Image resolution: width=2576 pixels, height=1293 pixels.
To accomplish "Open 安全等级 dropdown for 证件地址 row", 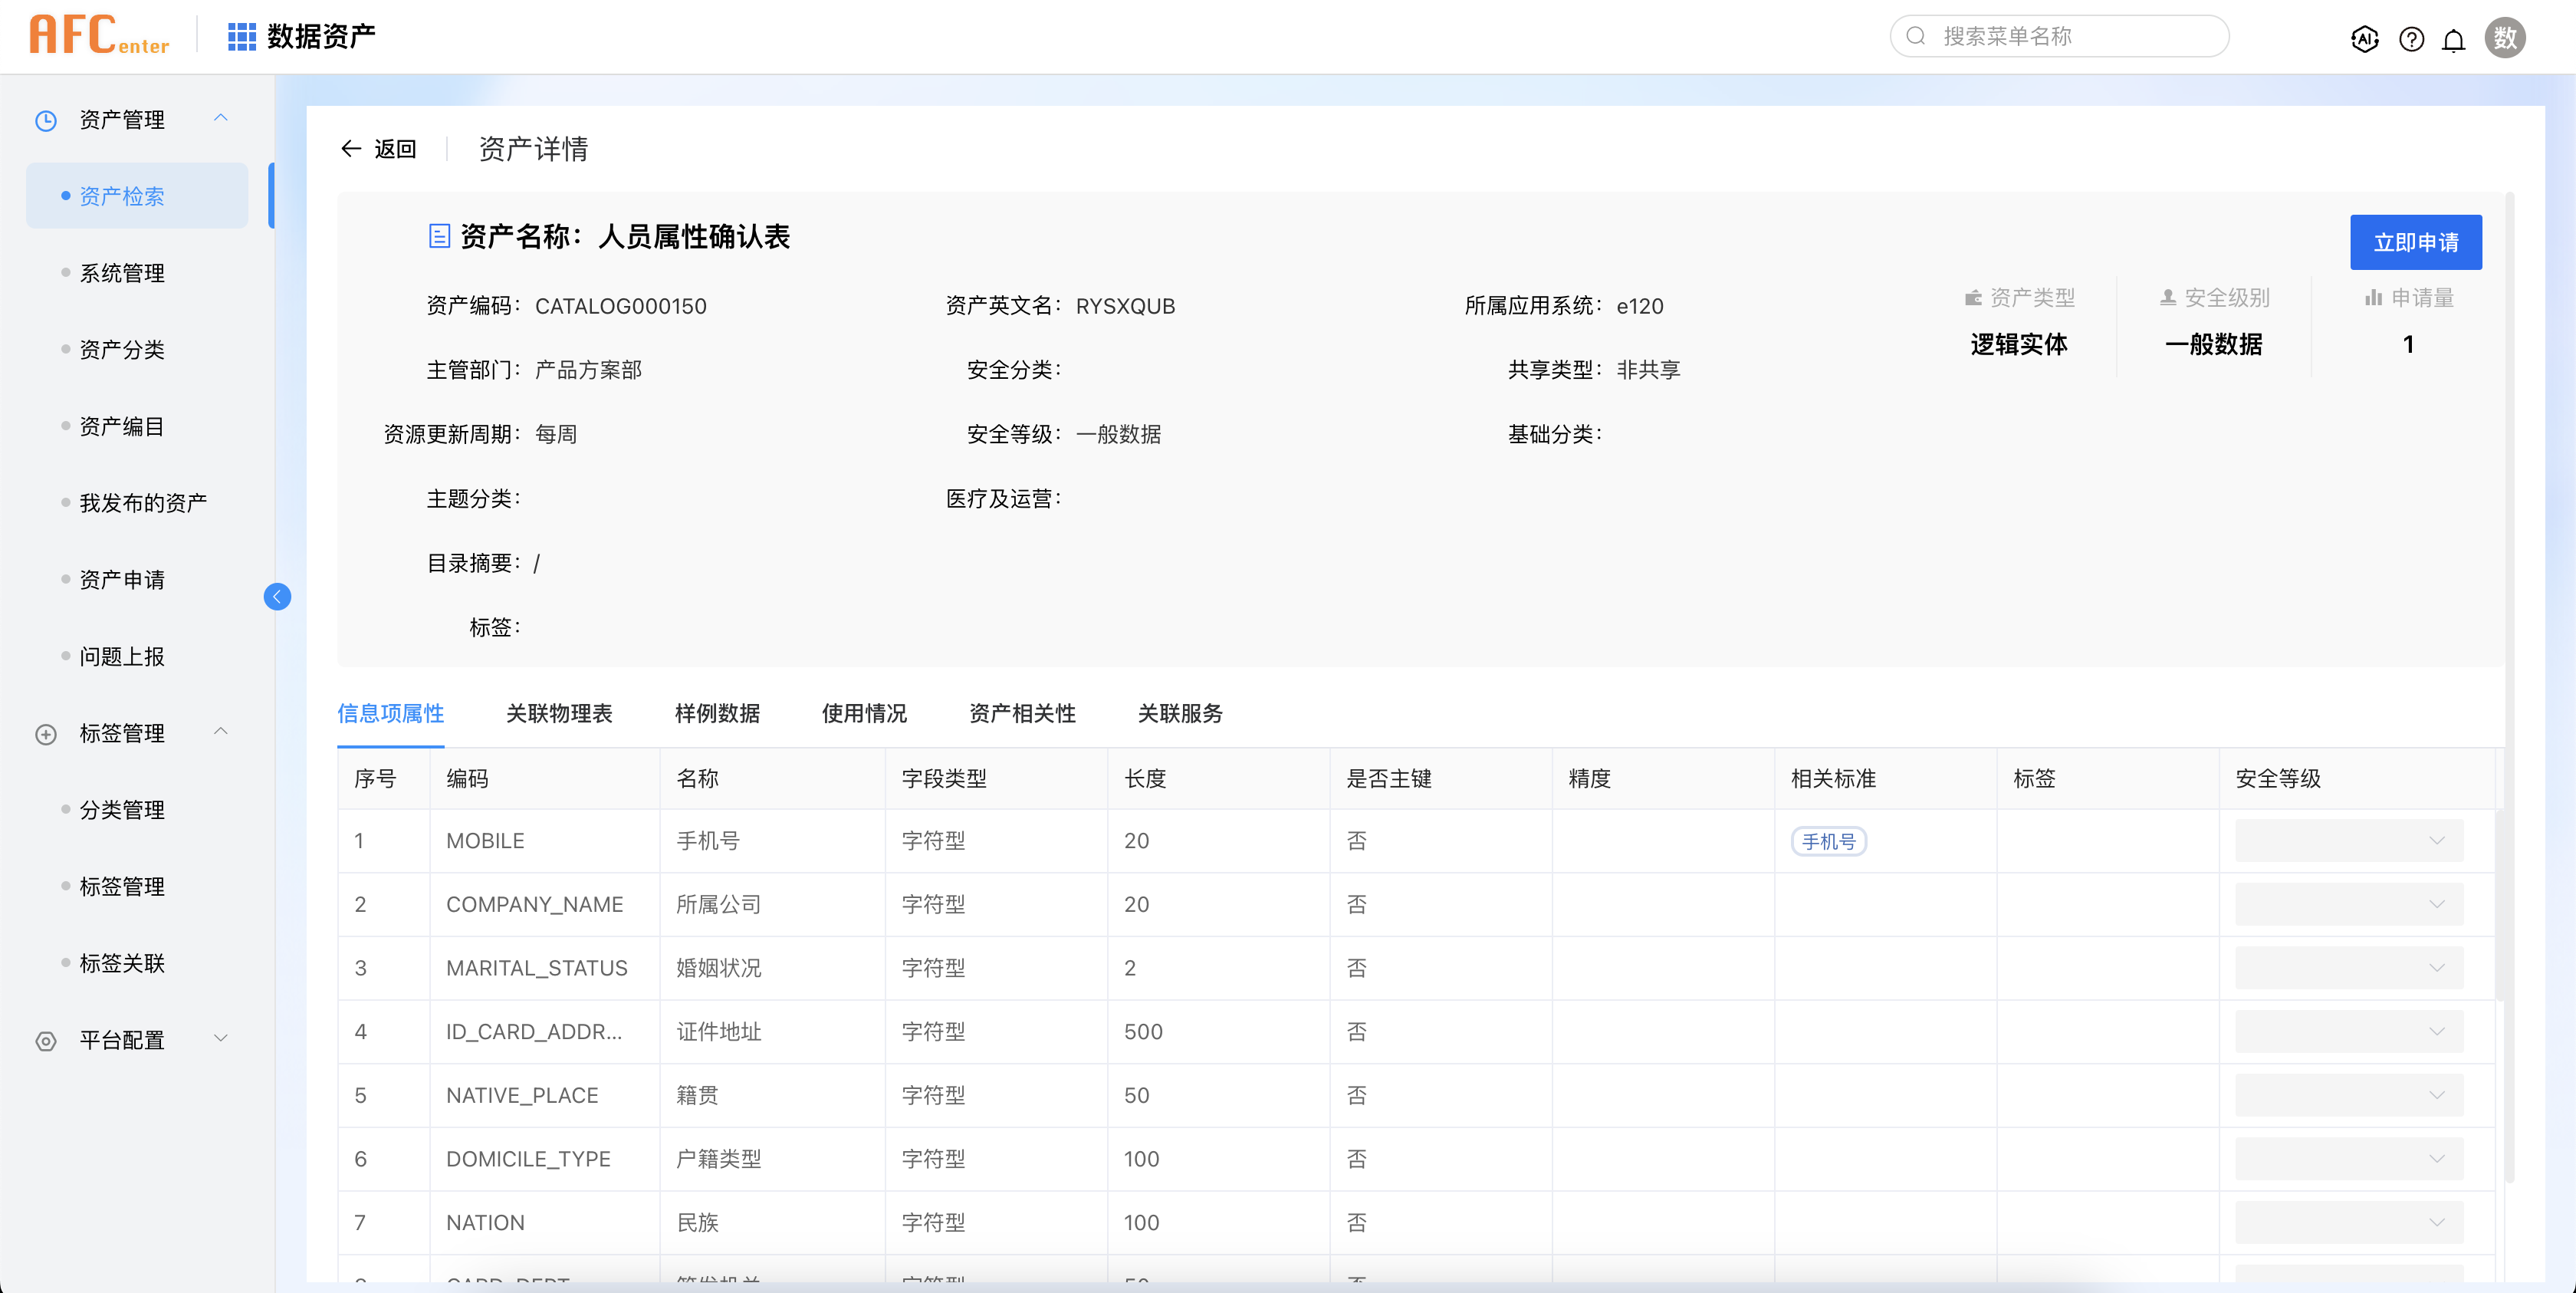I will click(2348, 1032).
